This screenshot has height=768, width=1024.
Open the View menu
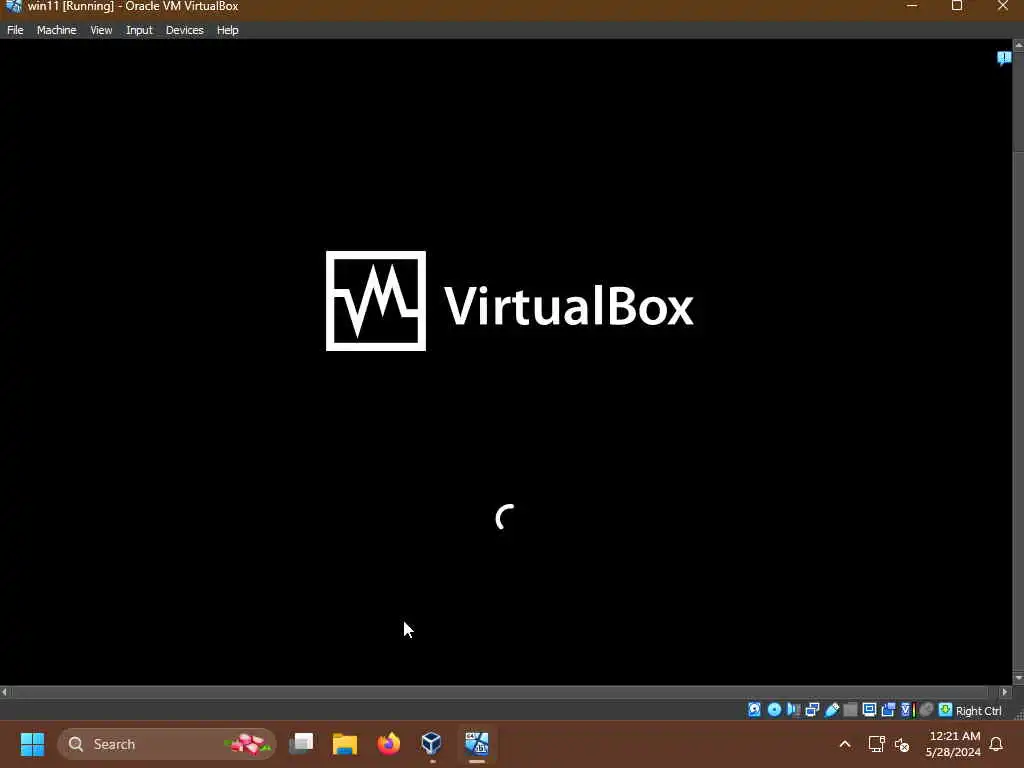101,30
